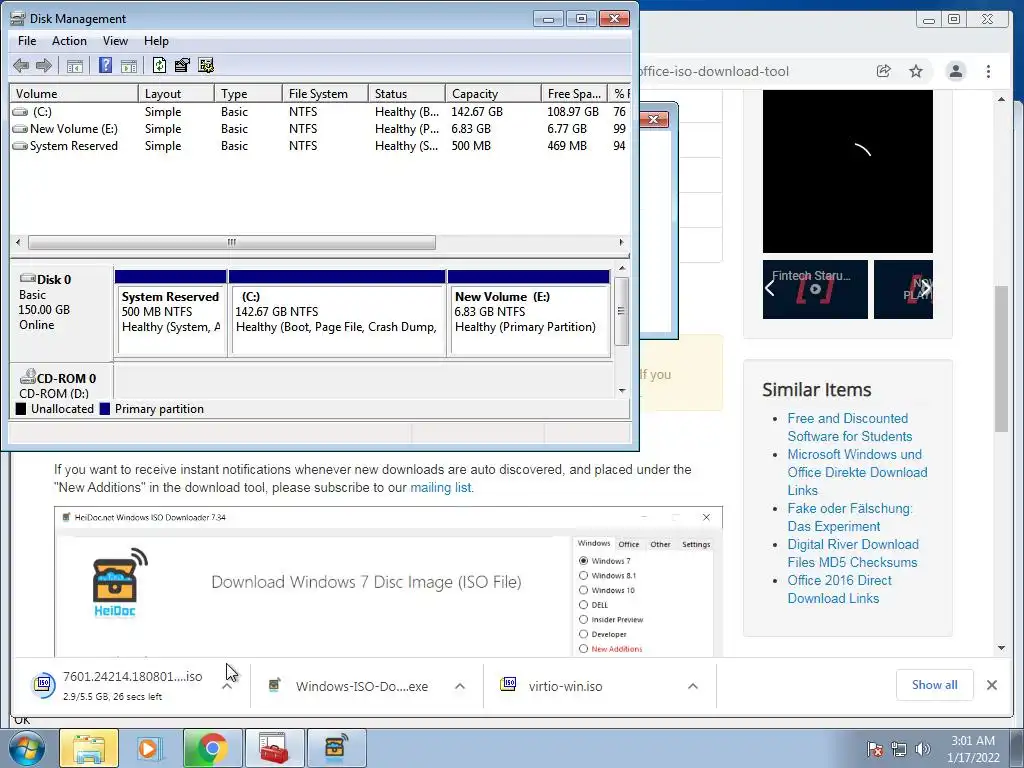Viewport: 1024px width, 768px height.
Task: Click the Back arrow in Disk Management toolbar
Action: (x=21, y=65)
